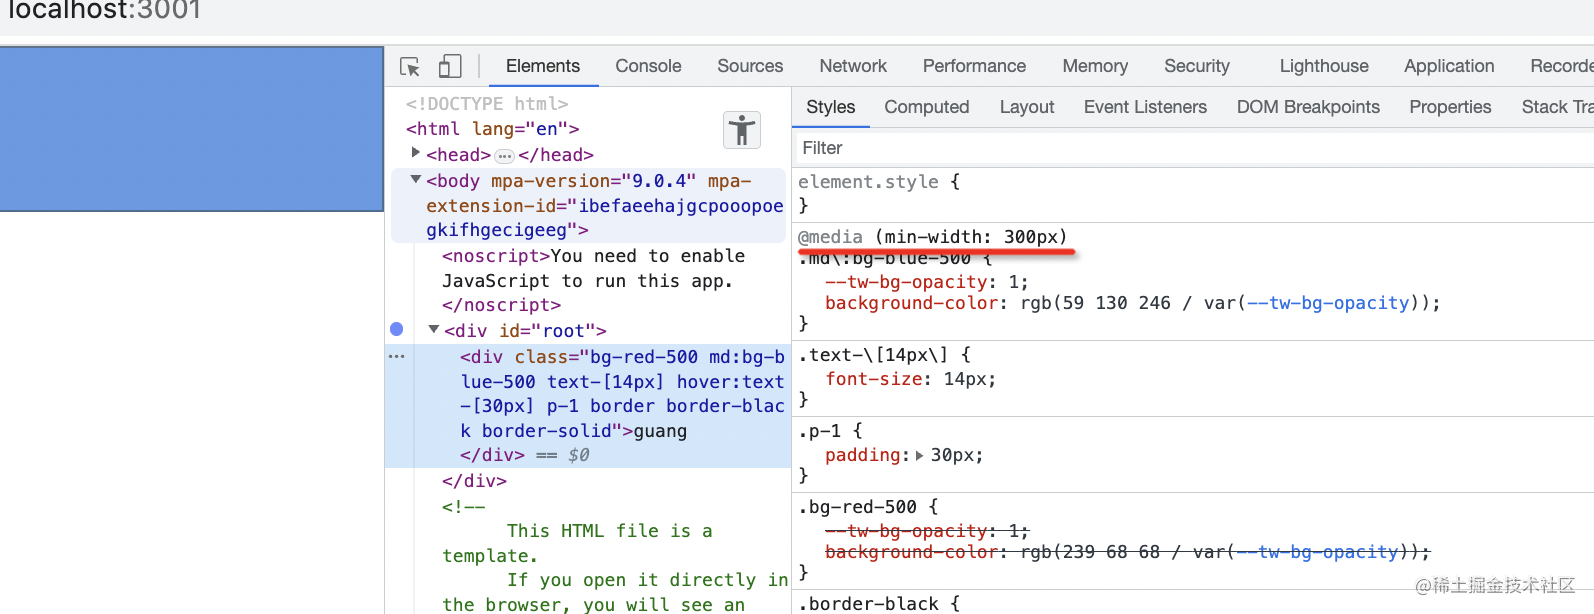
Task: Expand the head element node
Action: [416, 153]
